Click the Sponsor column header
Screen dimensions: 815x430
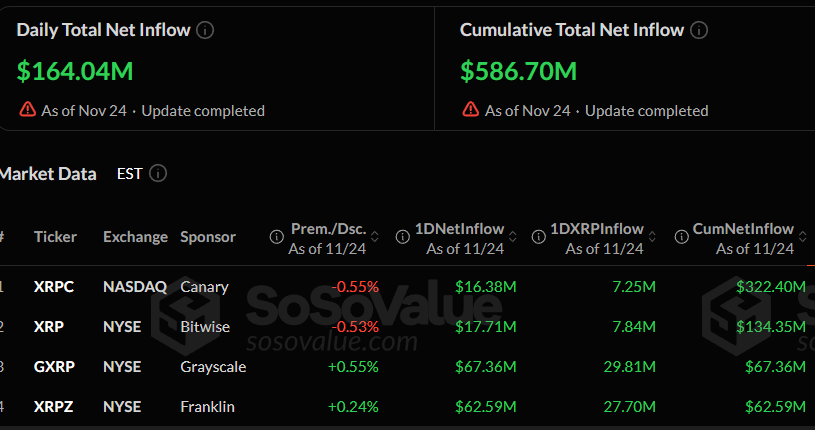point(208,237)
